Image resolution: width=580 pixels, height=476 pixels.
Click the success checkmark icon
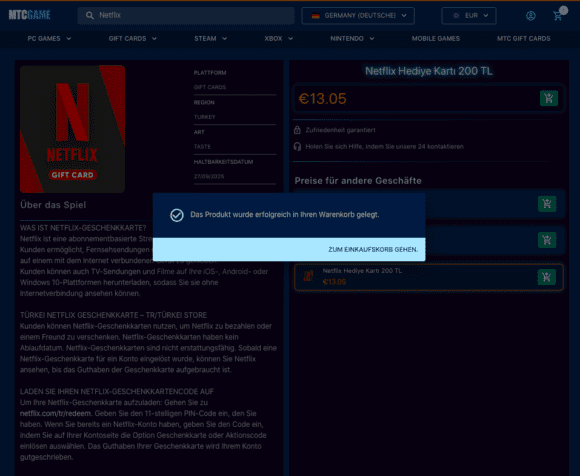pyautogui.click(x=177, y=215)
